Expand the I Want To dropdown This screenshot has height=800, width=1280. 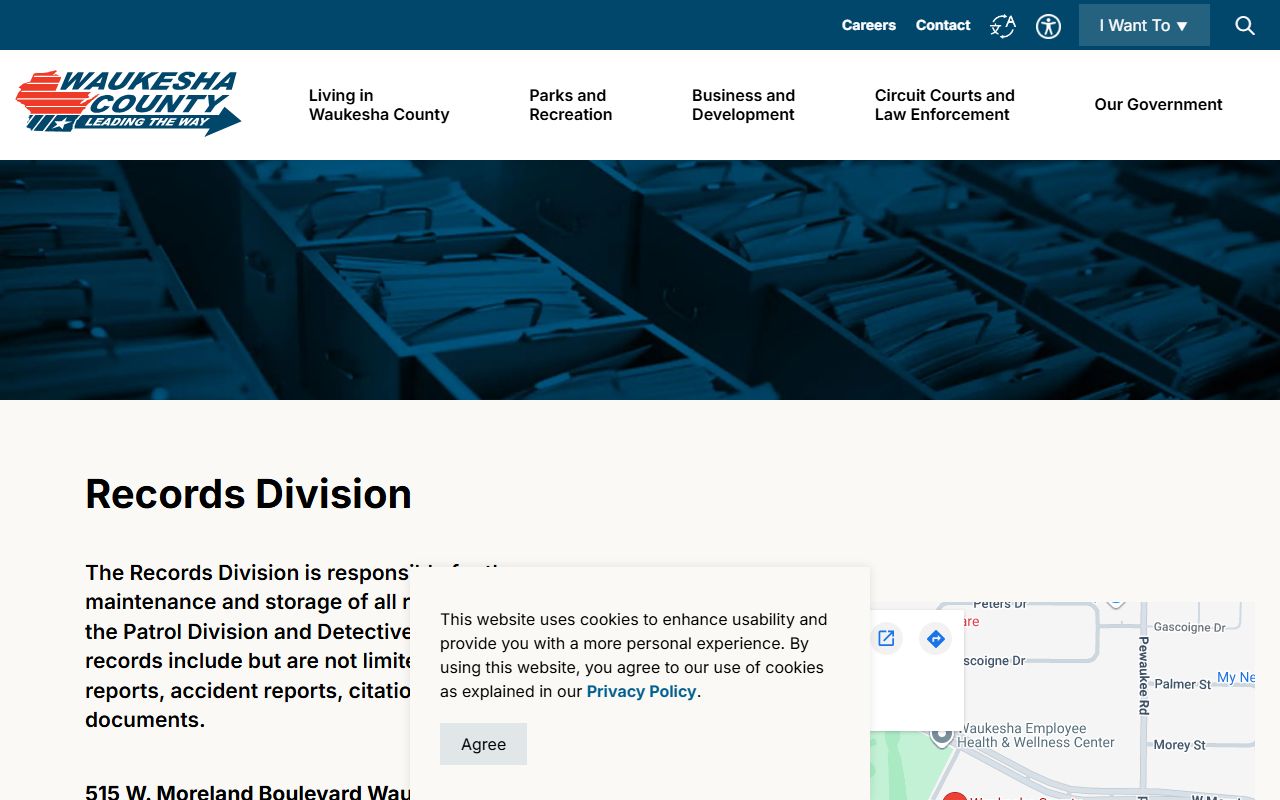1143,26
